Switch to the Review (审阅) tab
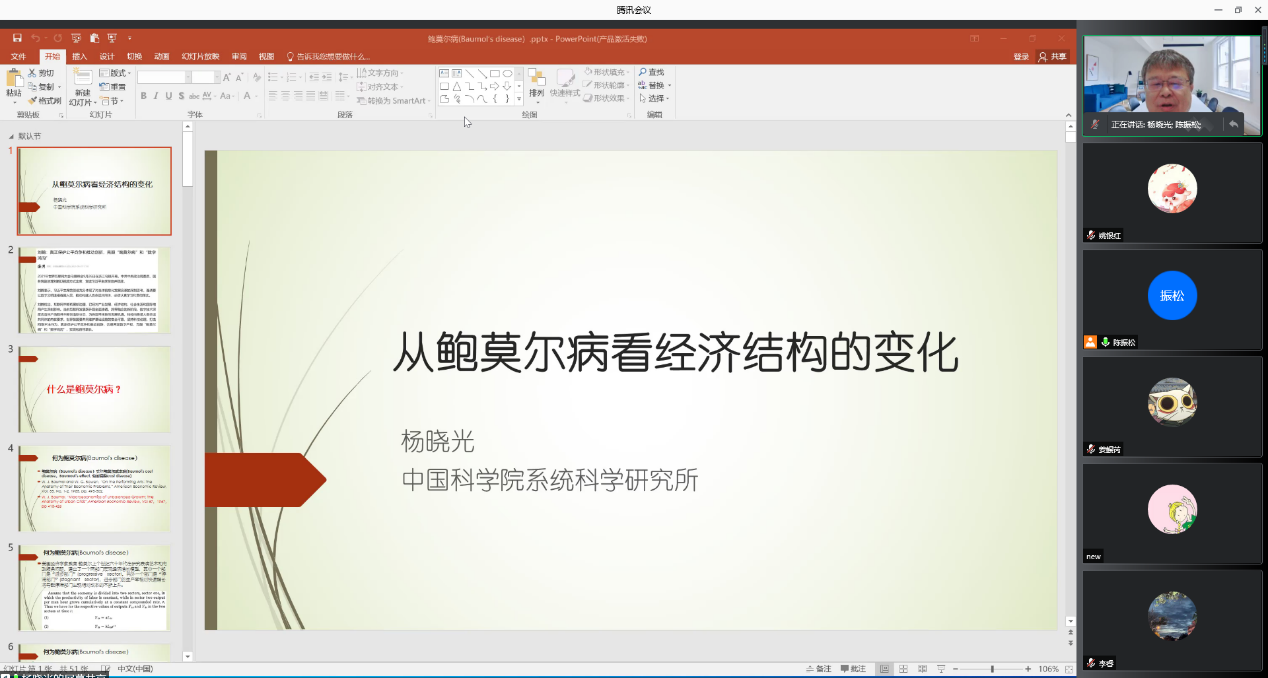Screen dimensions: 1268x678 click(x=239, y=56)
